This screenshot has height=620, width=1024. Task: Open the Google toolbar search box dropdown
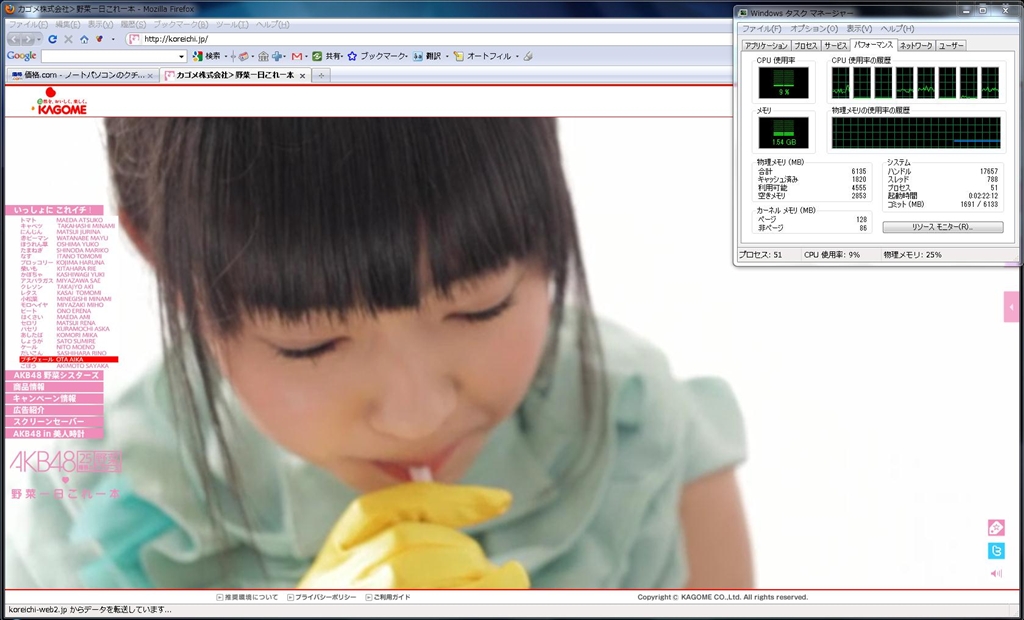(x=182, y=56)
